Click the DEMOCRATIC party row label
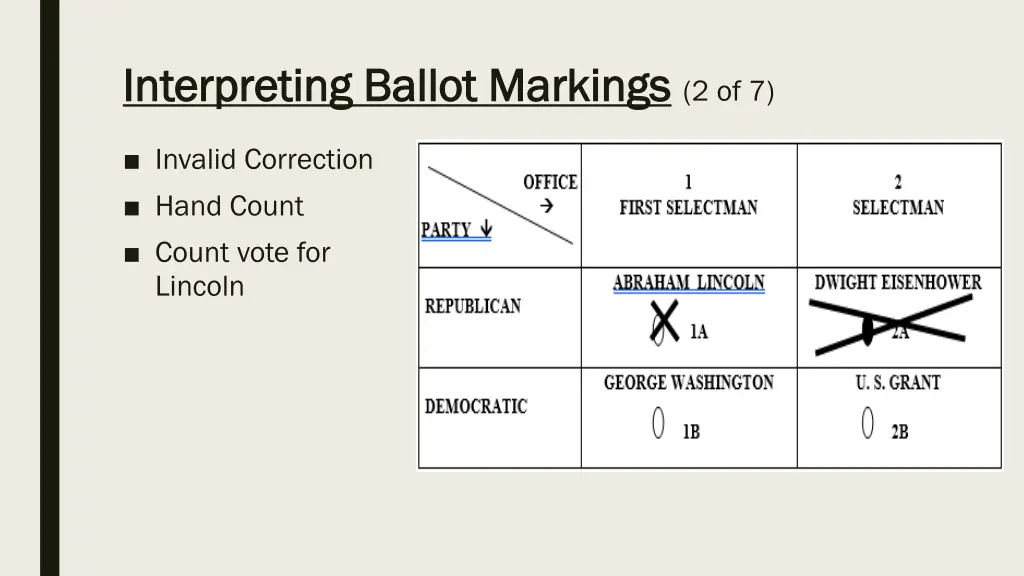Screen dimensions: 1024x576 (476, 406)
